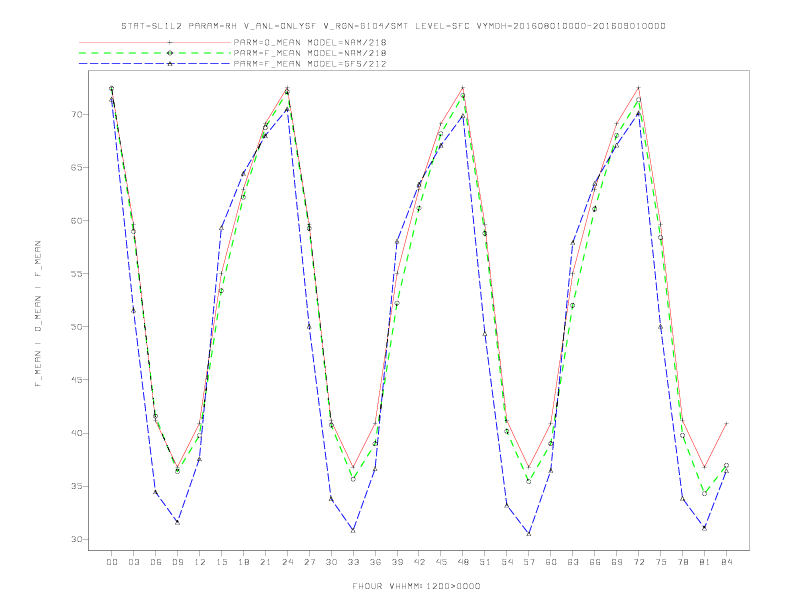This screenshot has width=792, height=612.
Task: Click x-axis forecast hour label 24
Action: tap(287, 562)
